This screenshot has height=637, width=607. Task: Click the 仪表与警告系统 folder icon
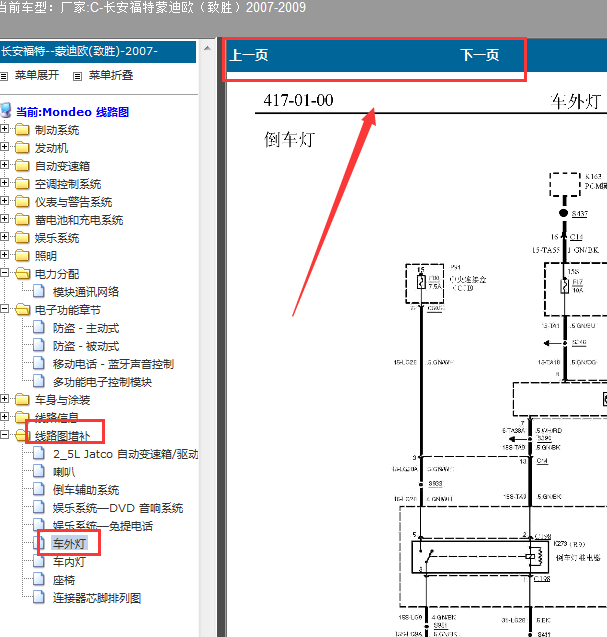pyautogui.click(x=22, y=202)
